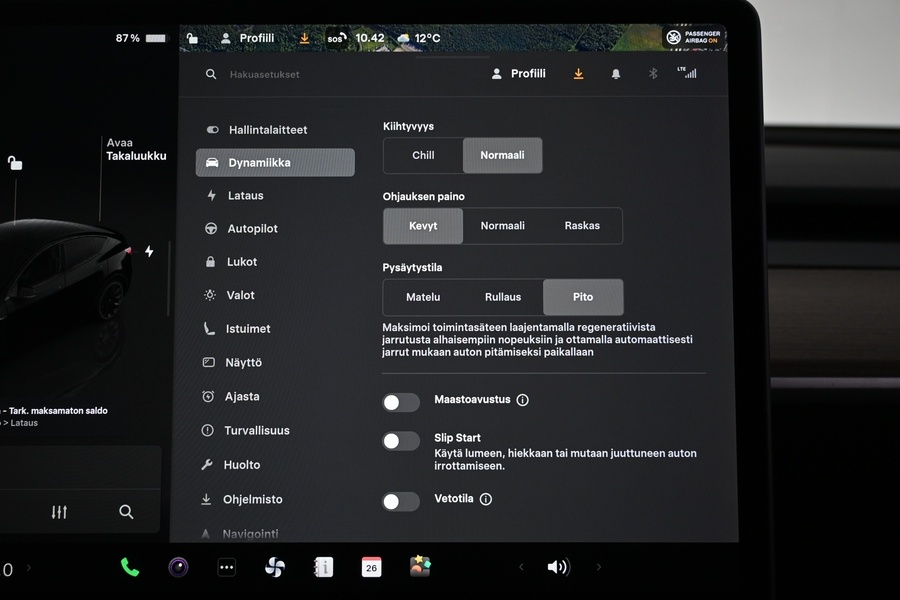Open the three-dots app launcher
Image resolution: width=900 pixels, height=600 pixels.
pyautogui.click(x=227, y=567)
